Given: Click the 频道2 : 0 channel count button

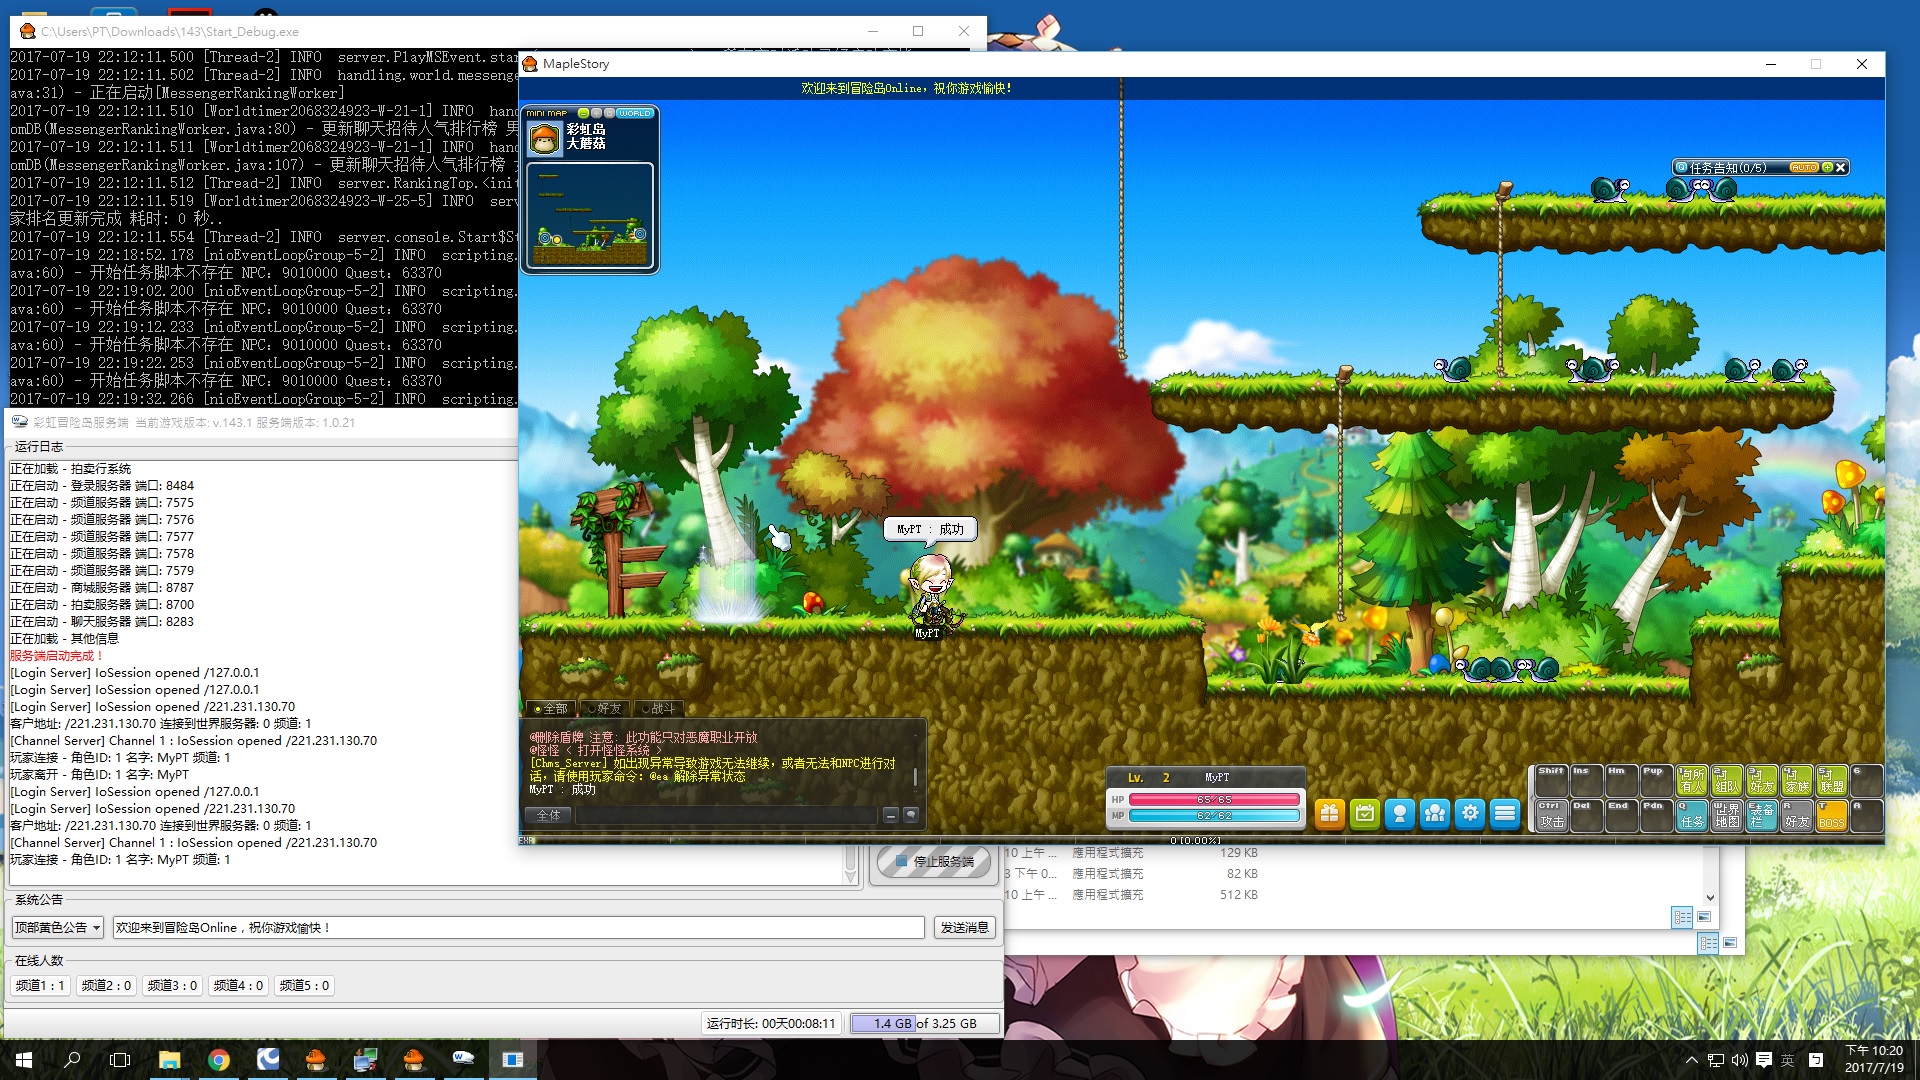Looking at the screenshot, I should 106,986.
